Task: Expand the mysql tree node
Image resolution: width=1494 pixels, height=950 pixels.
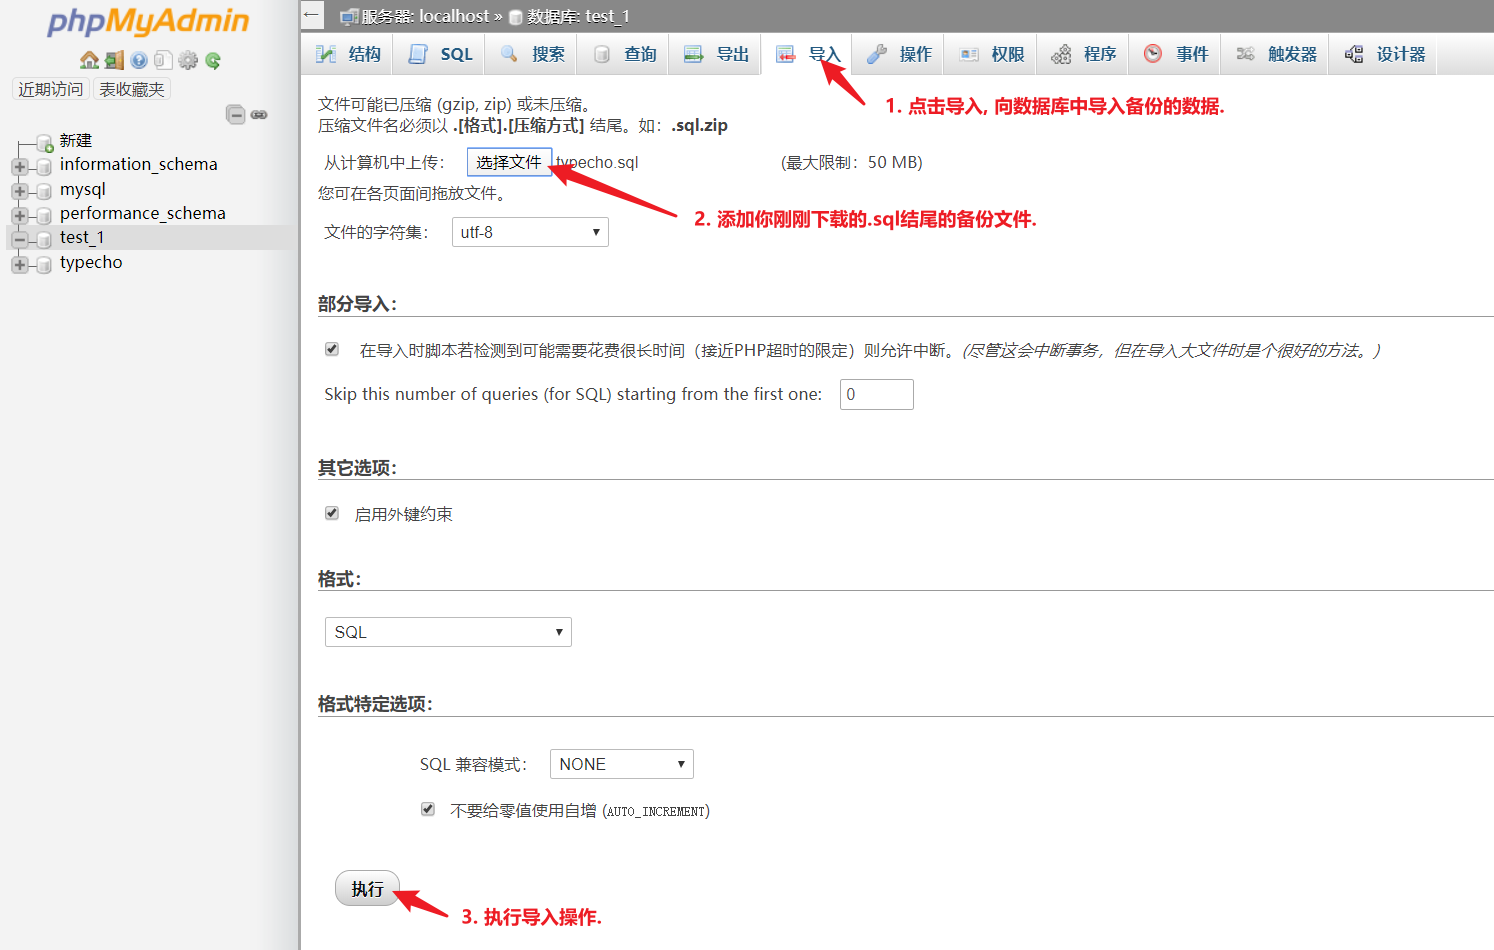Action: [x=20, y=191]
